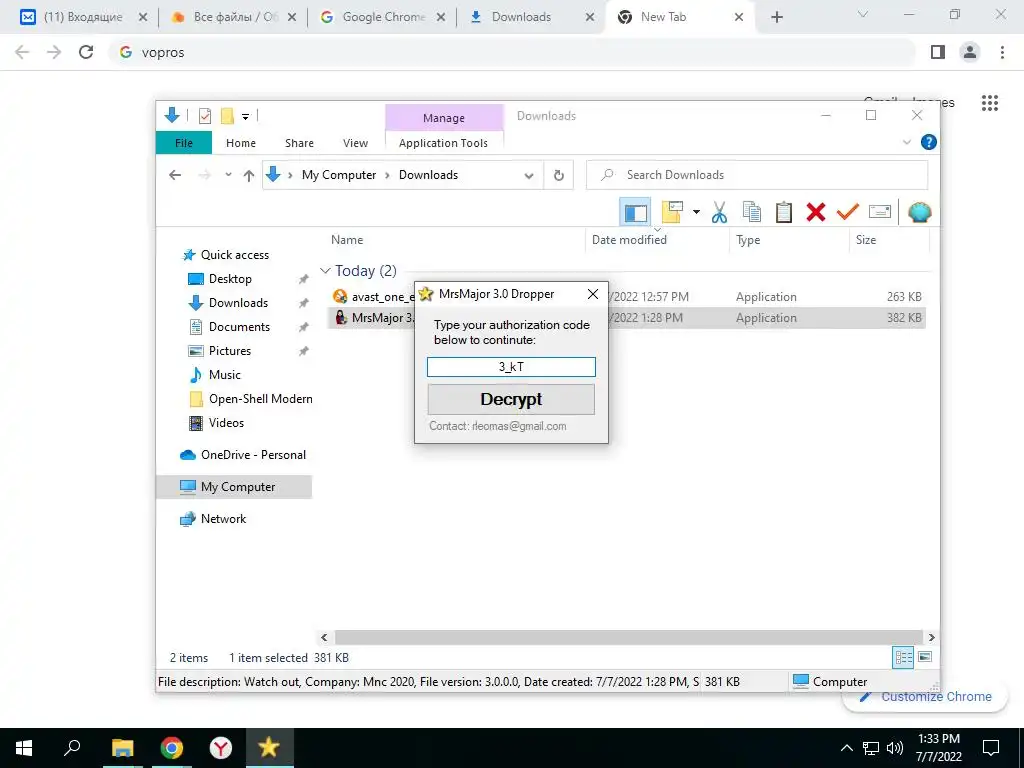The image size is (1024, 768).
Task: Open the Classic Explorer shell settings icon
Action: (x=920, y=212)
